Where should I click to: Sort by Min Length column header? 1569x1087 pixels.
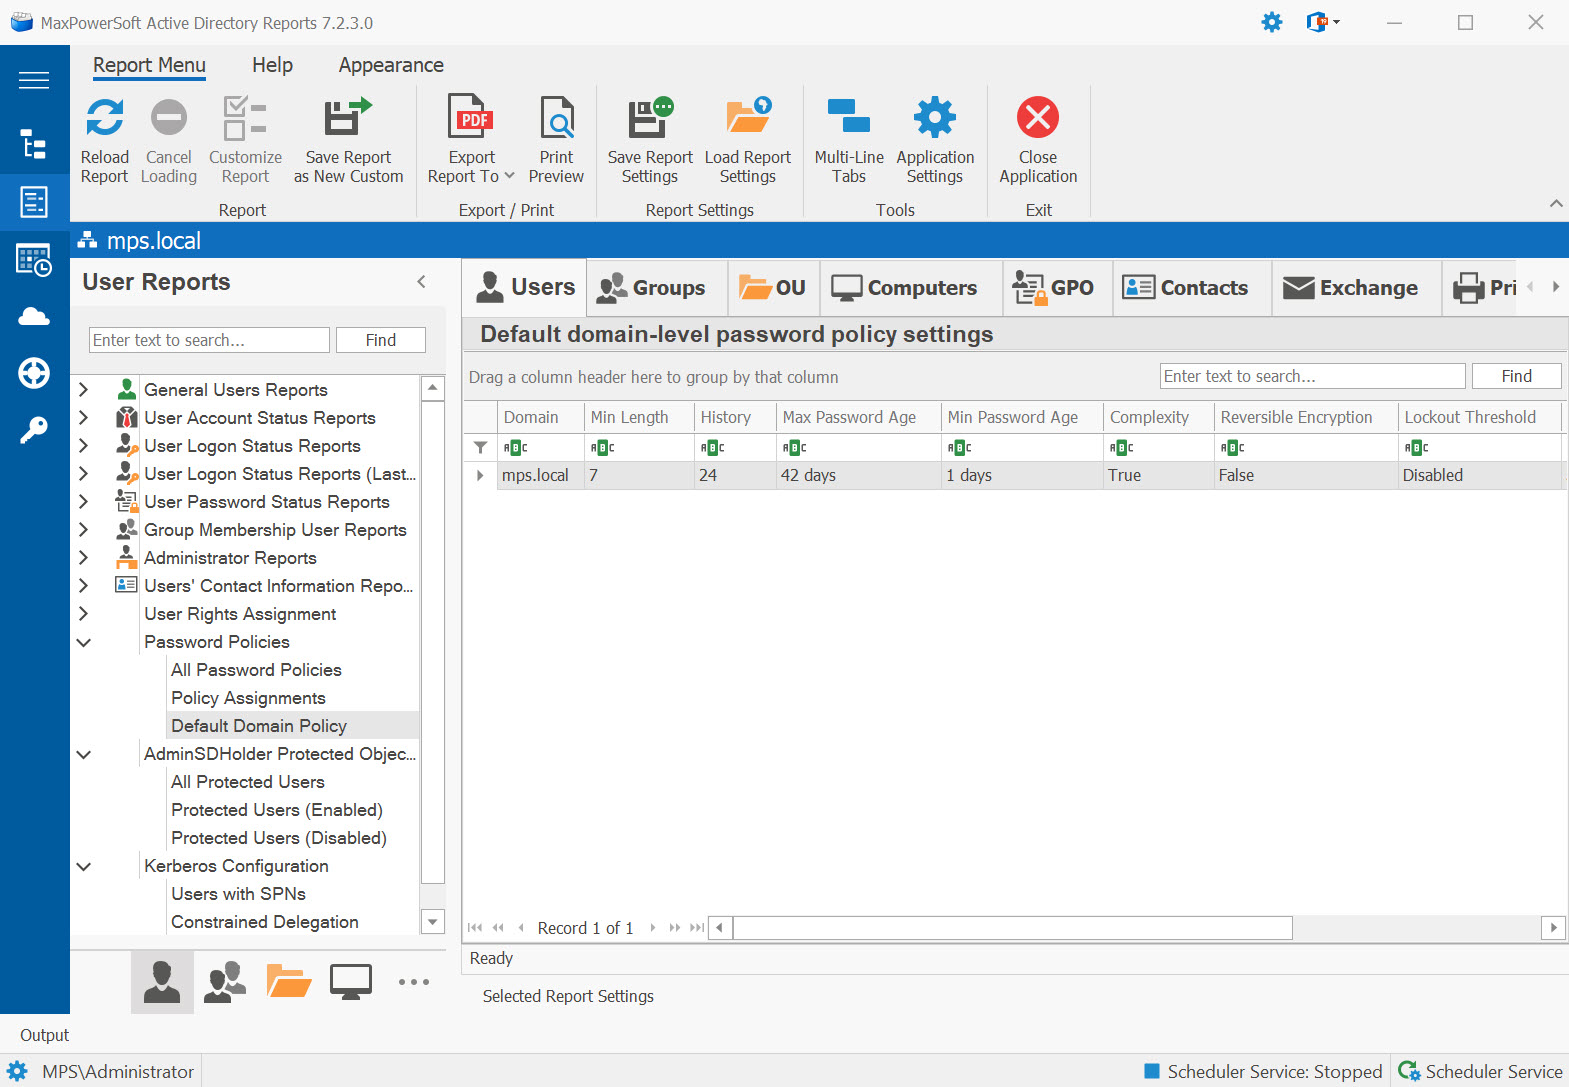pos(639,417)
